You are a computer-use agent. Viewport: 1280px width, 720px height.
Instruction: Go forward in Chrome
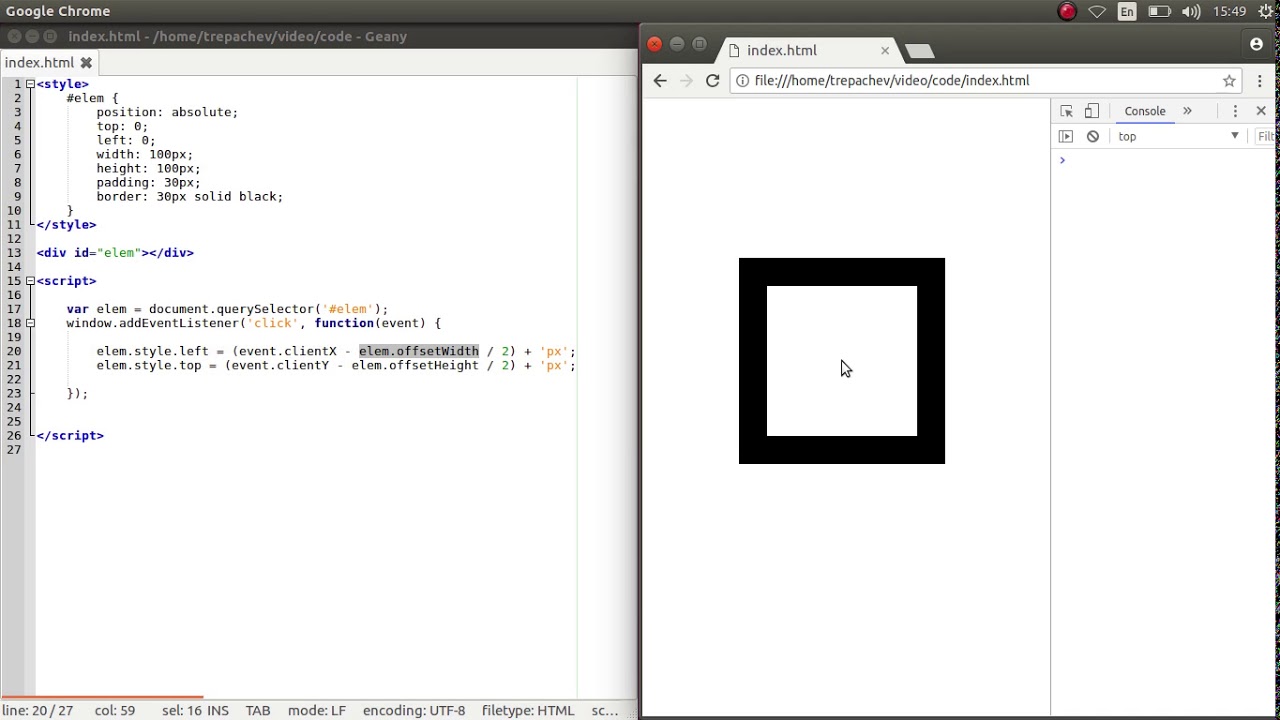pos(686,81)
